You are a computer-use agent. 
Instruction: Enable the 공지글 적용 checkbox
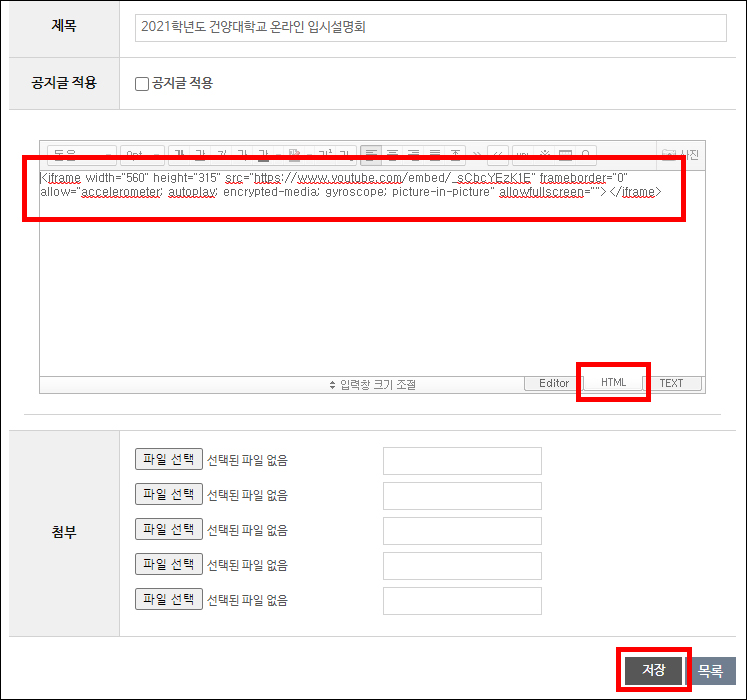pyautogui.click(x=142, y=84)
